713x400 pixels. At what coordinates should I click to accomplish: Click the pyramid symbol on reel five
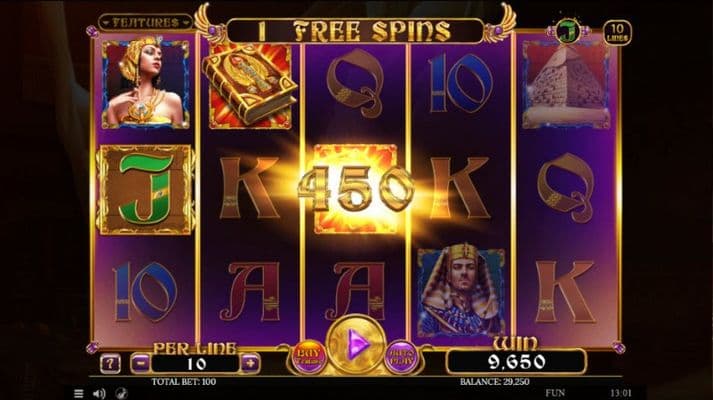(566, 85)
